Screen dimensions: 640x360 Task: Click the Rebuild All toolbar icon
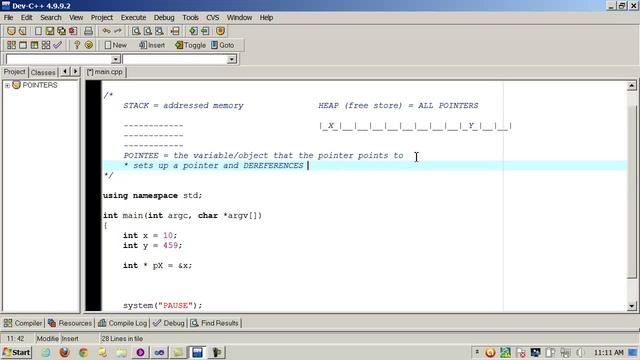46,45
